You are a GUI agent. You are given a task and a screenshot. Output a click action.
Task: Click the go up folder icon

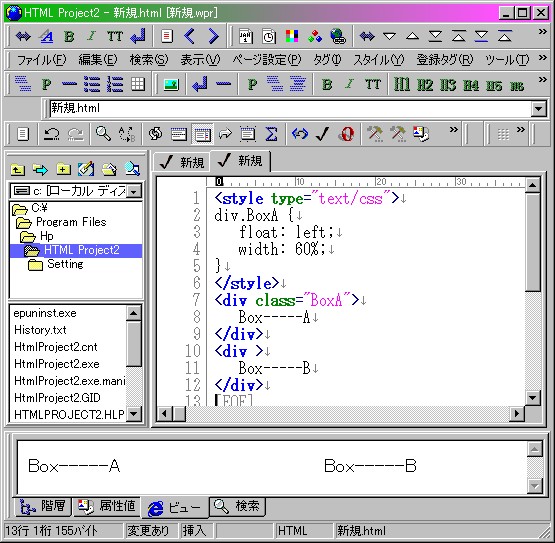point(18,170)
